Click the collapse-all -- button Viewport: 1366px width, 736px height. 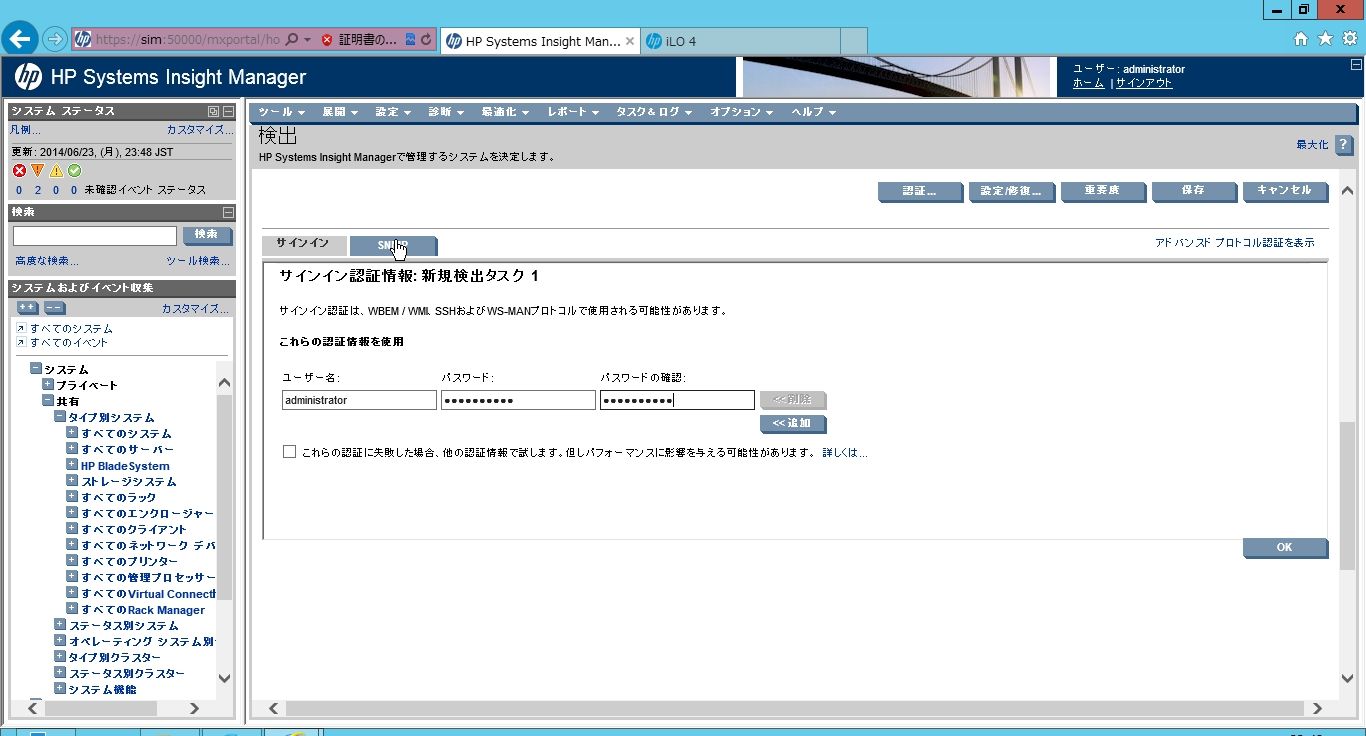click(54, 308)
